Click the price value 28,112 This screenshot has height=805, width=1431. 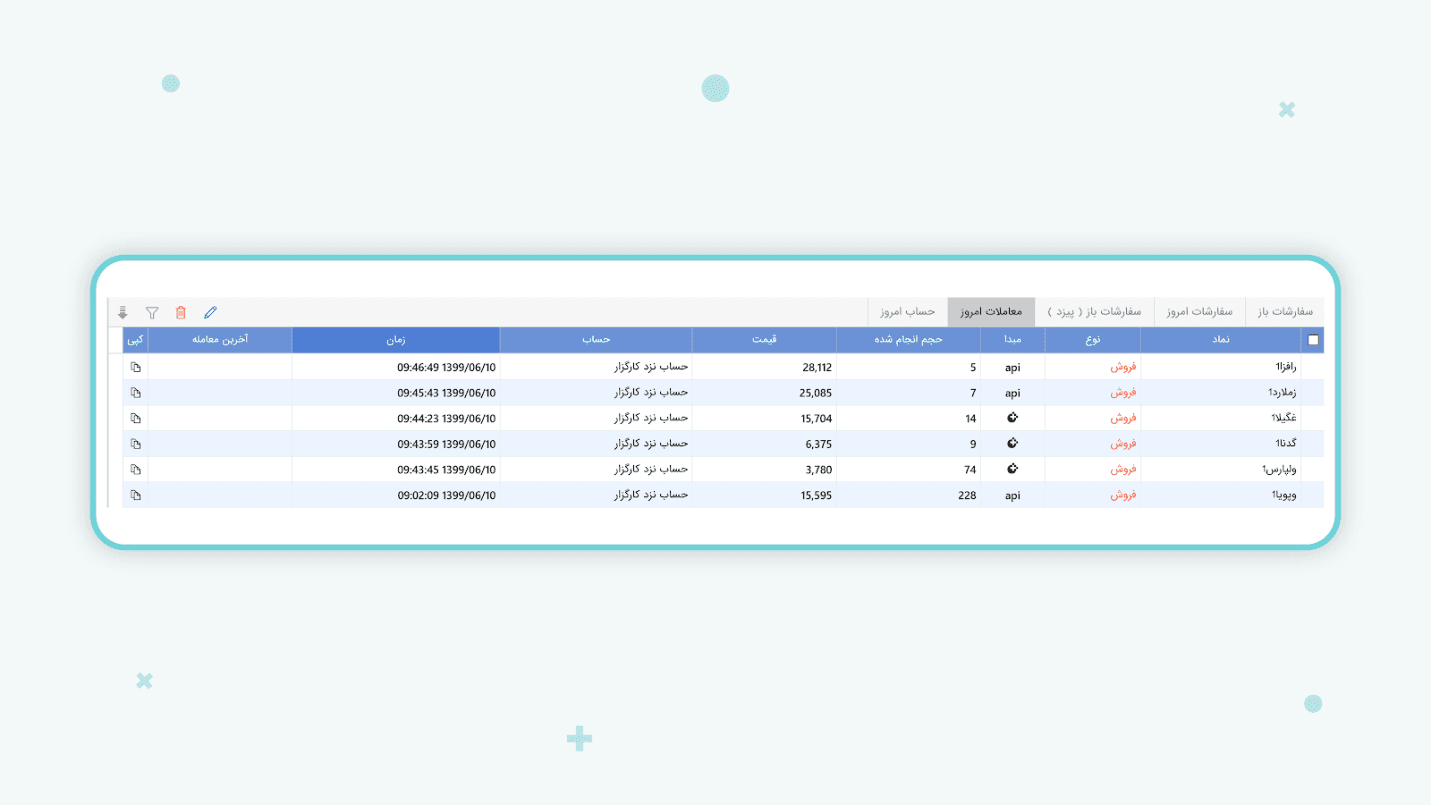click(x=816, y=367)
